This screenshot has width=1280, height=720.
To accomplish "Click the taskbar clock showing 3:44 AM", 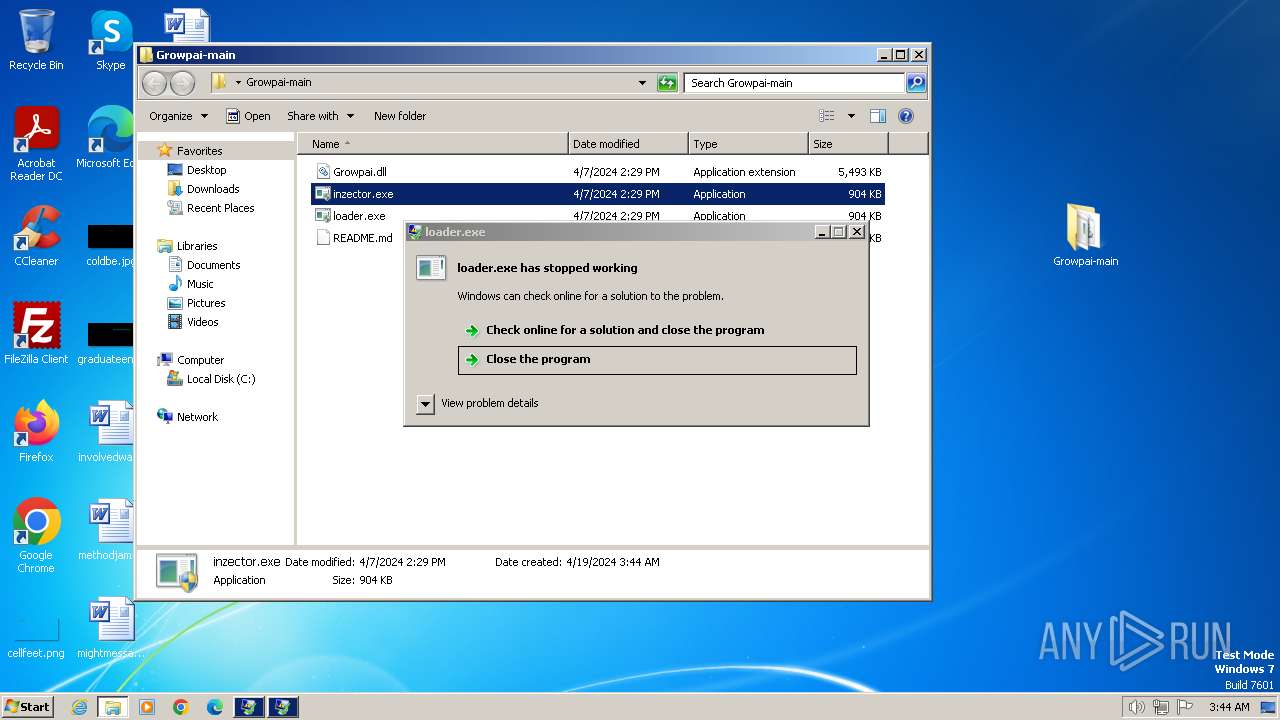I will [1229, 707].
